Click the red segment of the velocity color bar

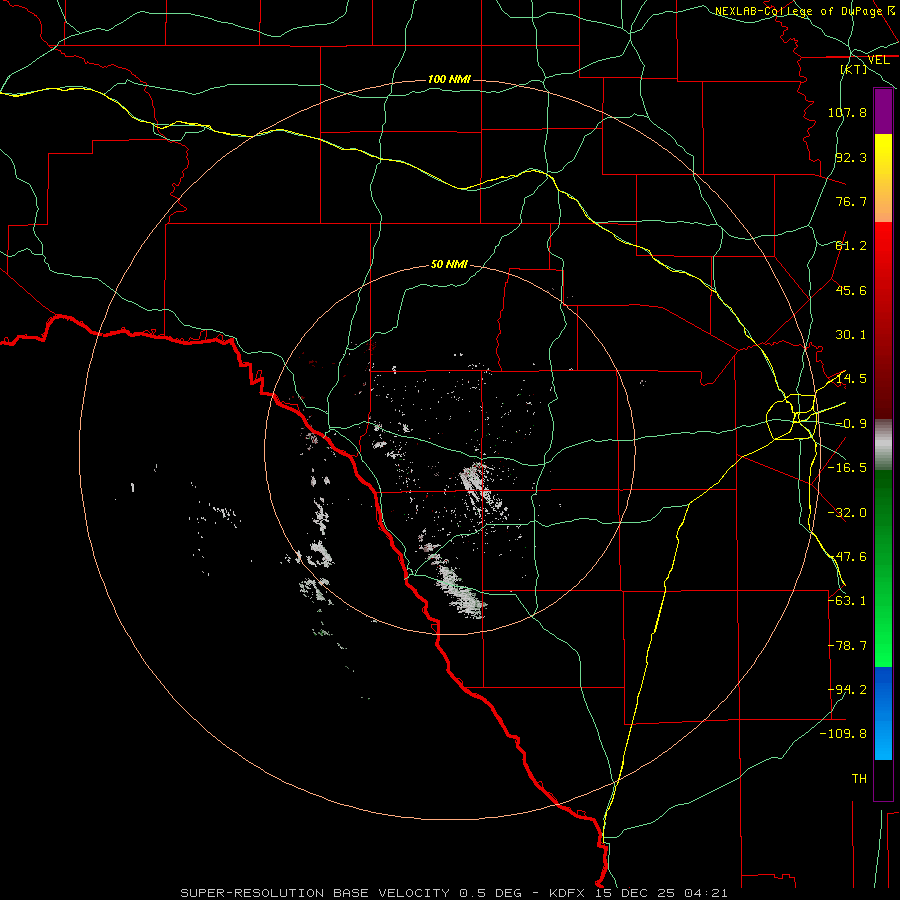click(883, 320)
